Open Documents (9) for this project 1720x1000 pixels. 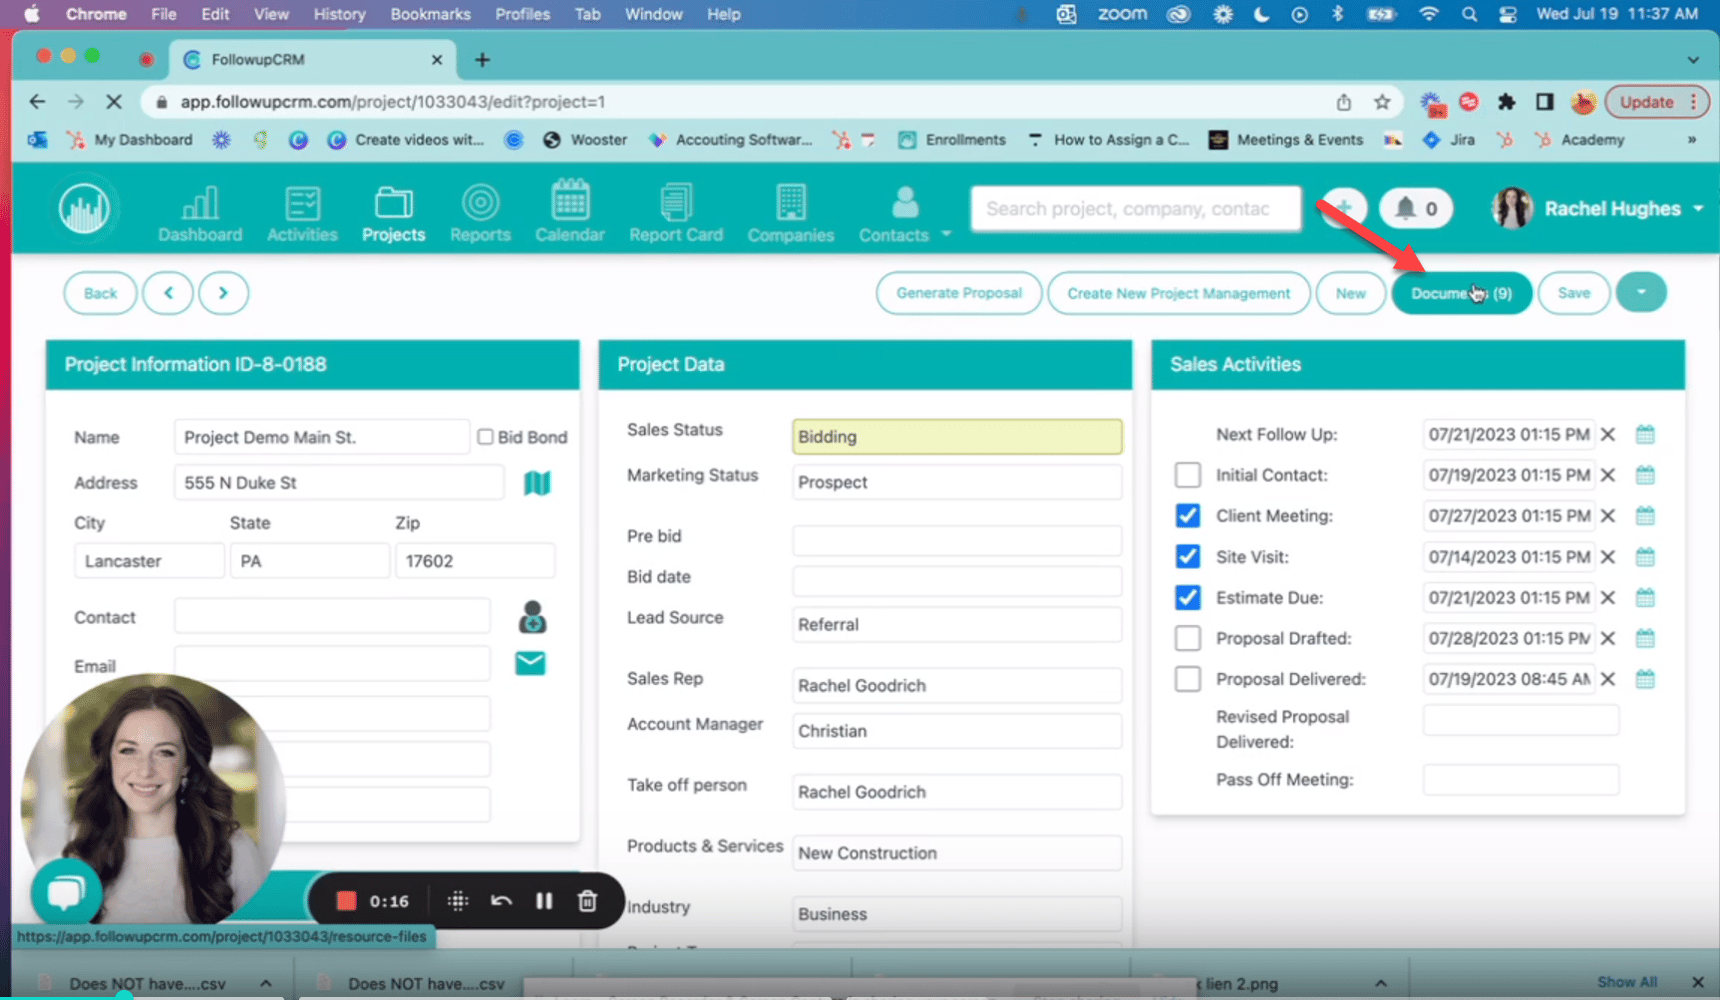[1461, 292]
